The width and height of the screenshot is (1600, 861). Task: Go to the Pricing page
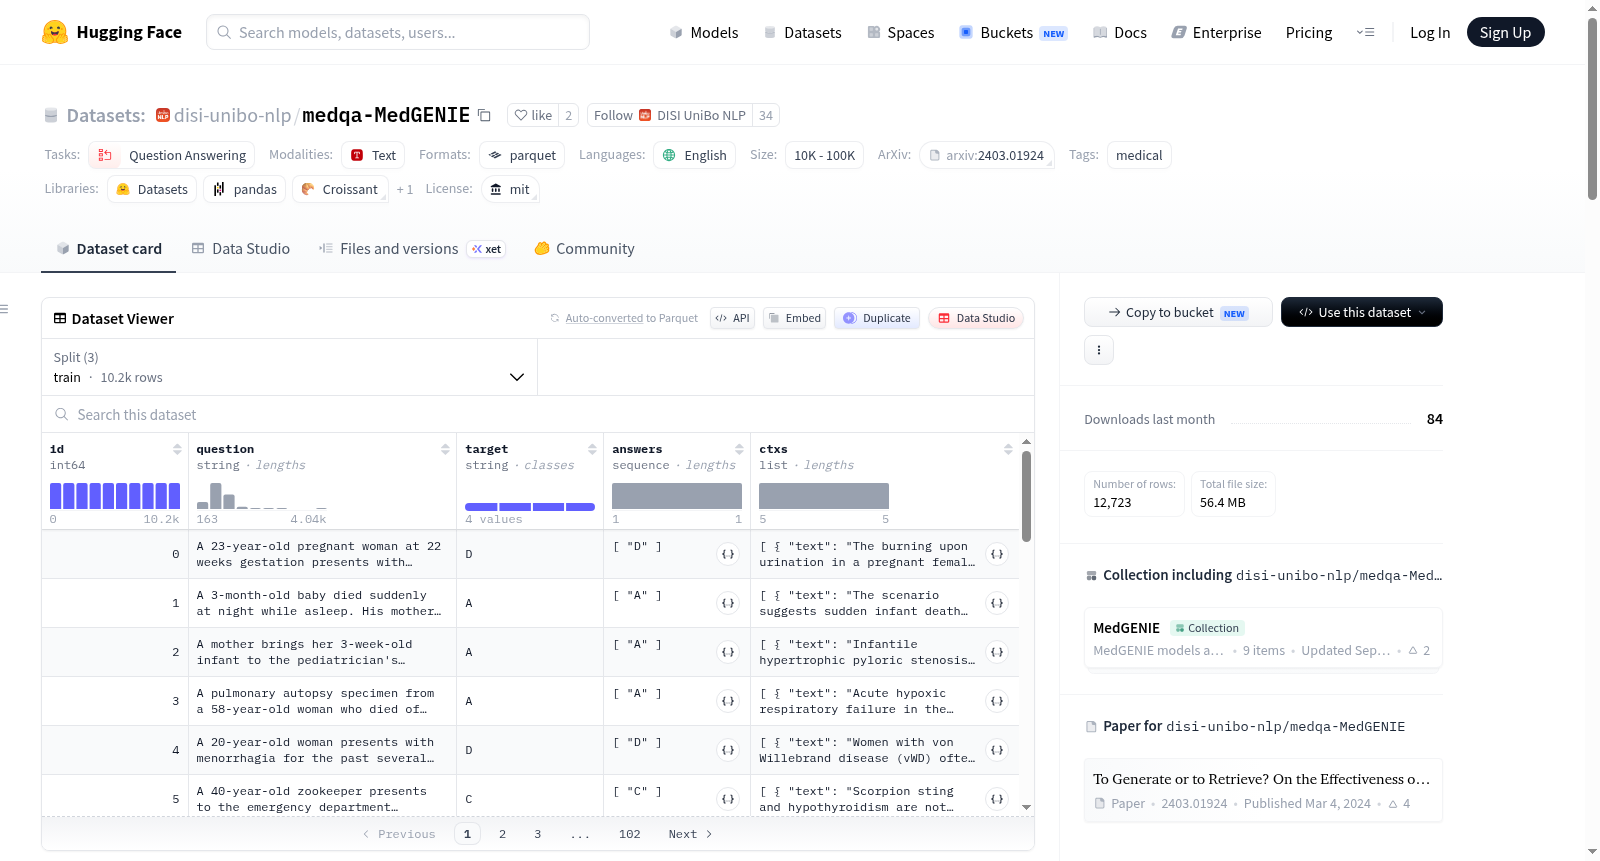pyautogui.click(x=1309, y=32)
